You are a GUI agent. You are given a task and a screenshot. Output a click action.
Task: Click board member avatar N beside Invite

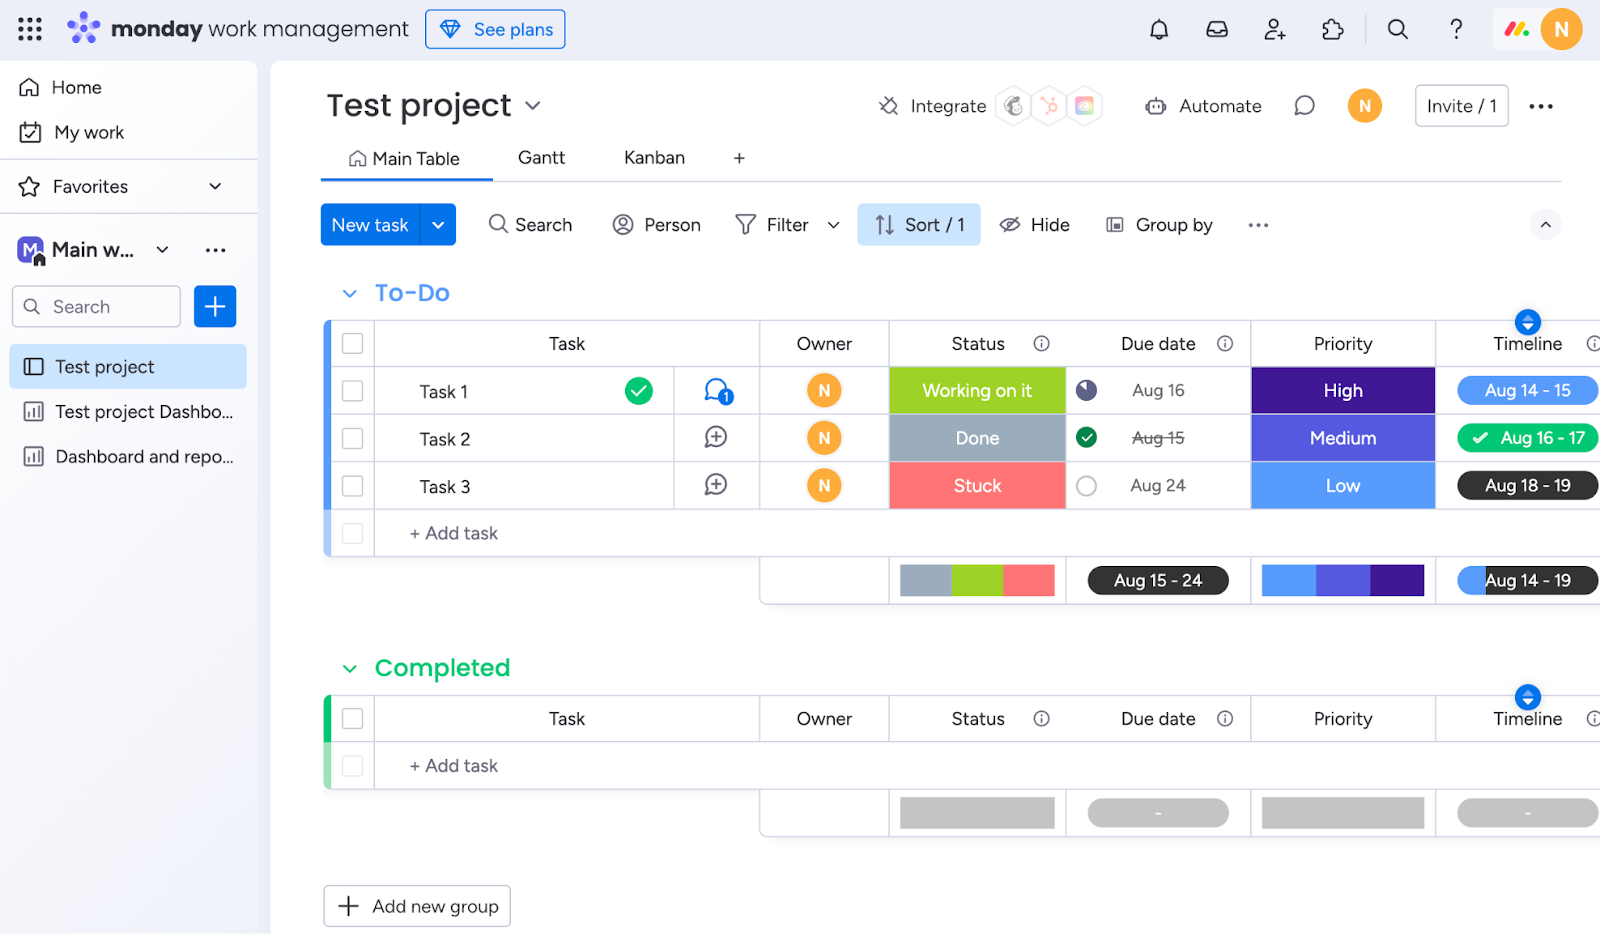tap(1365, 106)
